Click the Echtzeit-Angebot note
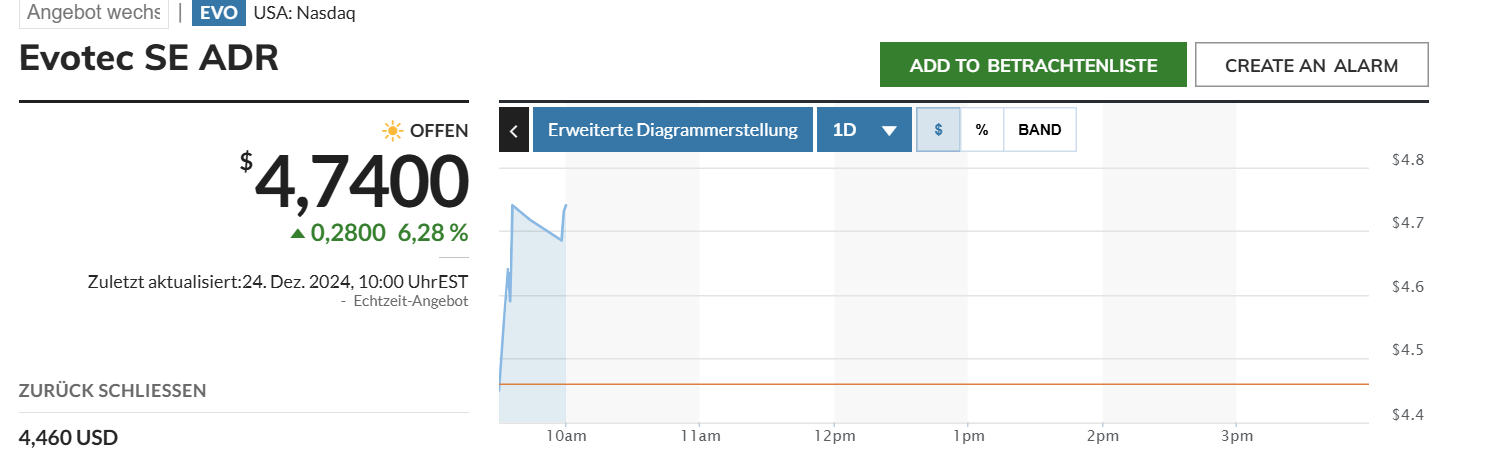Image resolution: width=1488 pixels, height=455 pixels. (x=410, y=301)
